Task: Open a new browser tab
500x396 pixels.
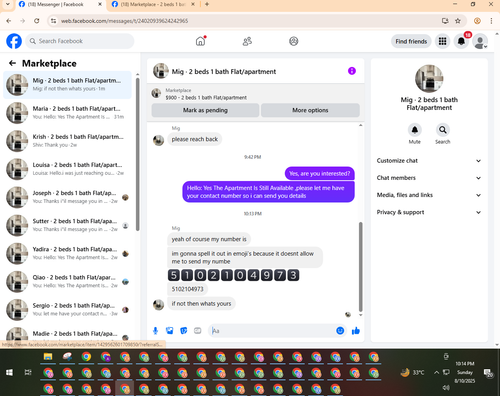Action: [x=207, y=4]
